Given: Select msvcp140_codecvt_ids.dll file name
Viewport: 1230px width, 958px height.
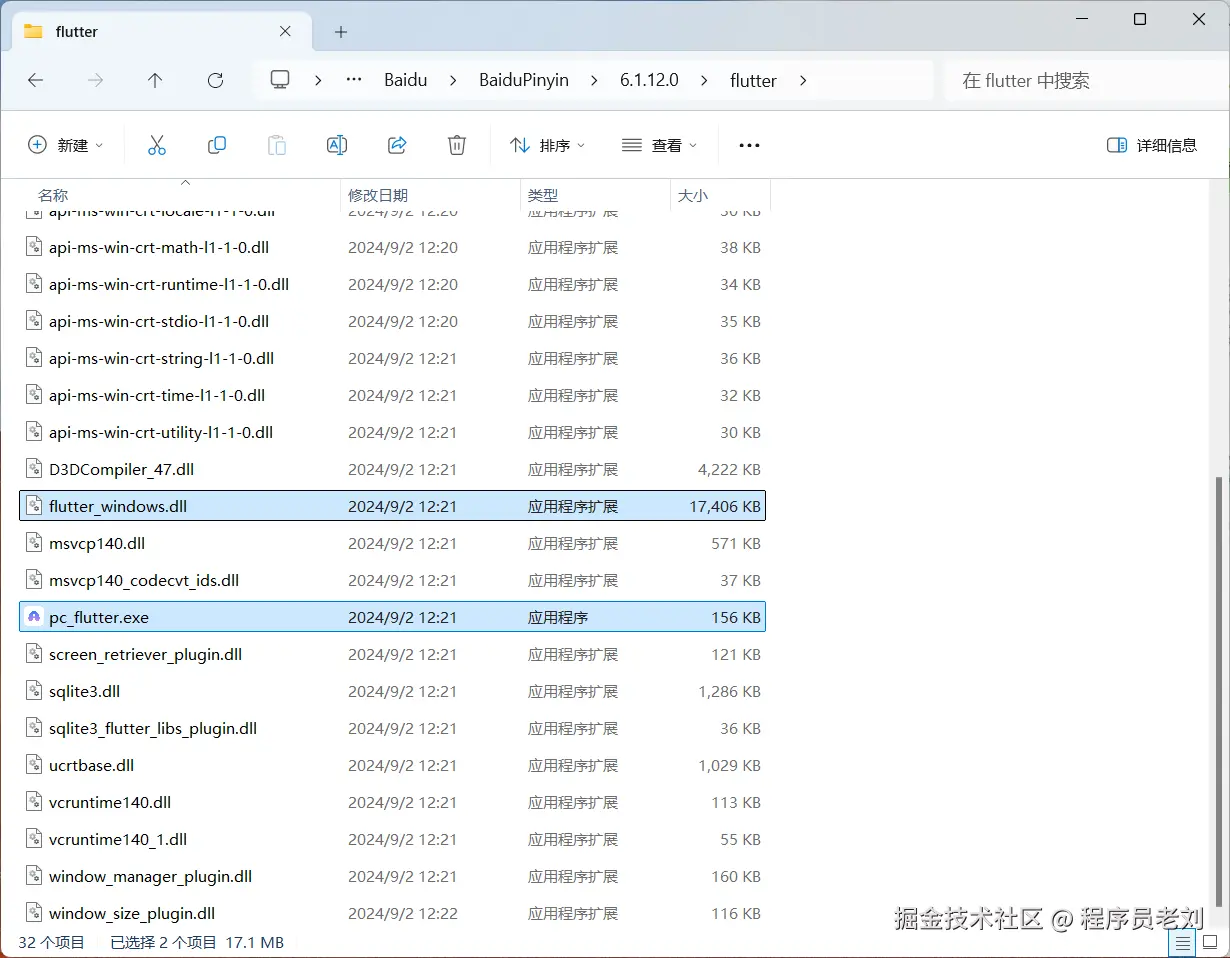Looking at the screenshot, I should pos(144,580).
